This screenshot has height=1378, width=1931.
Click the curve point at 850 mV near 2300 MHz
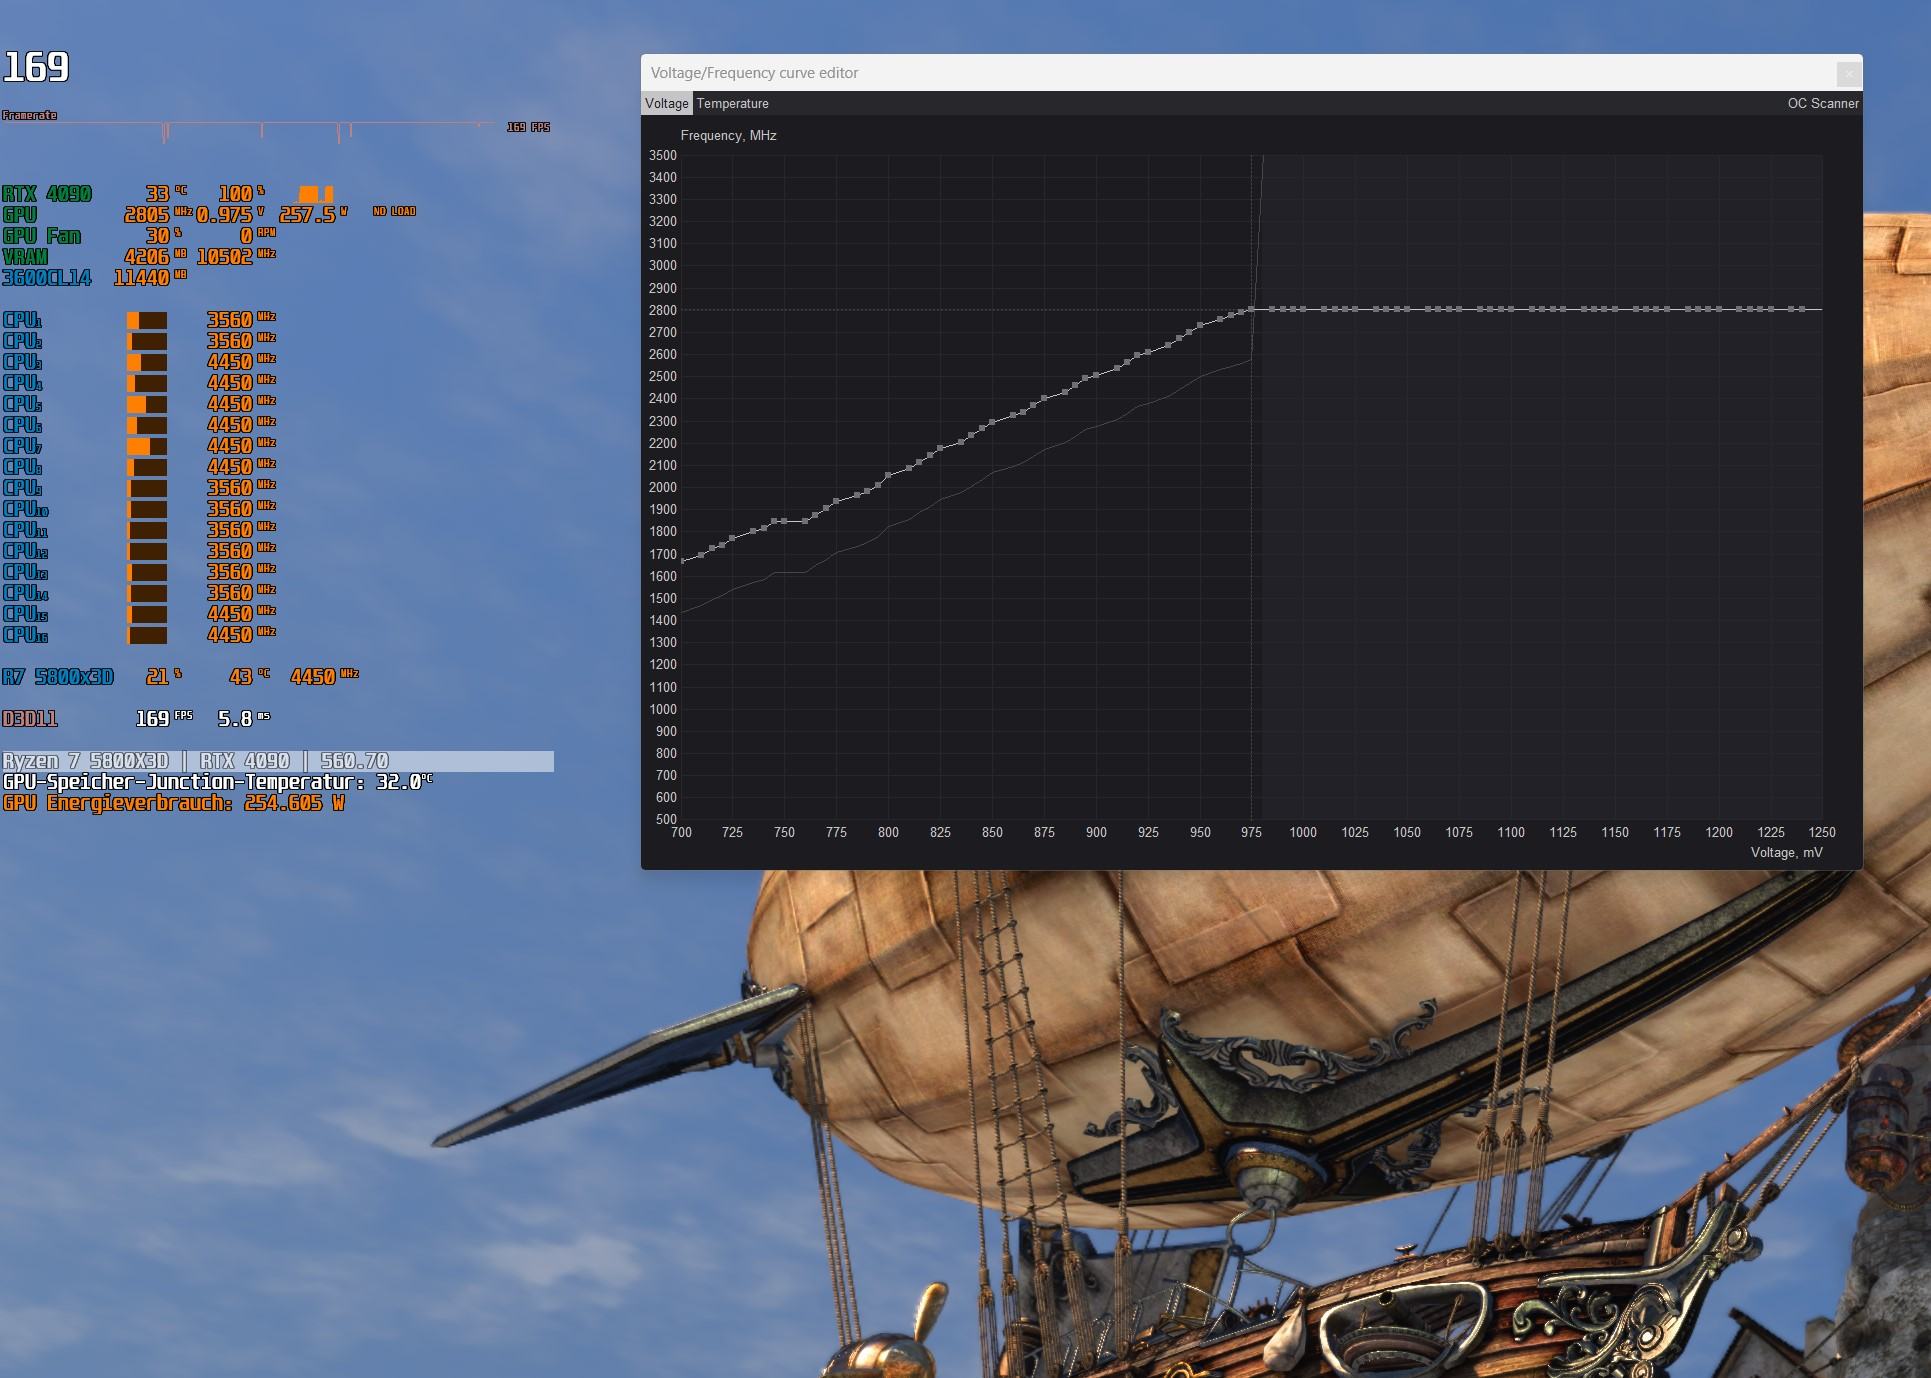[x=992, y=422]
